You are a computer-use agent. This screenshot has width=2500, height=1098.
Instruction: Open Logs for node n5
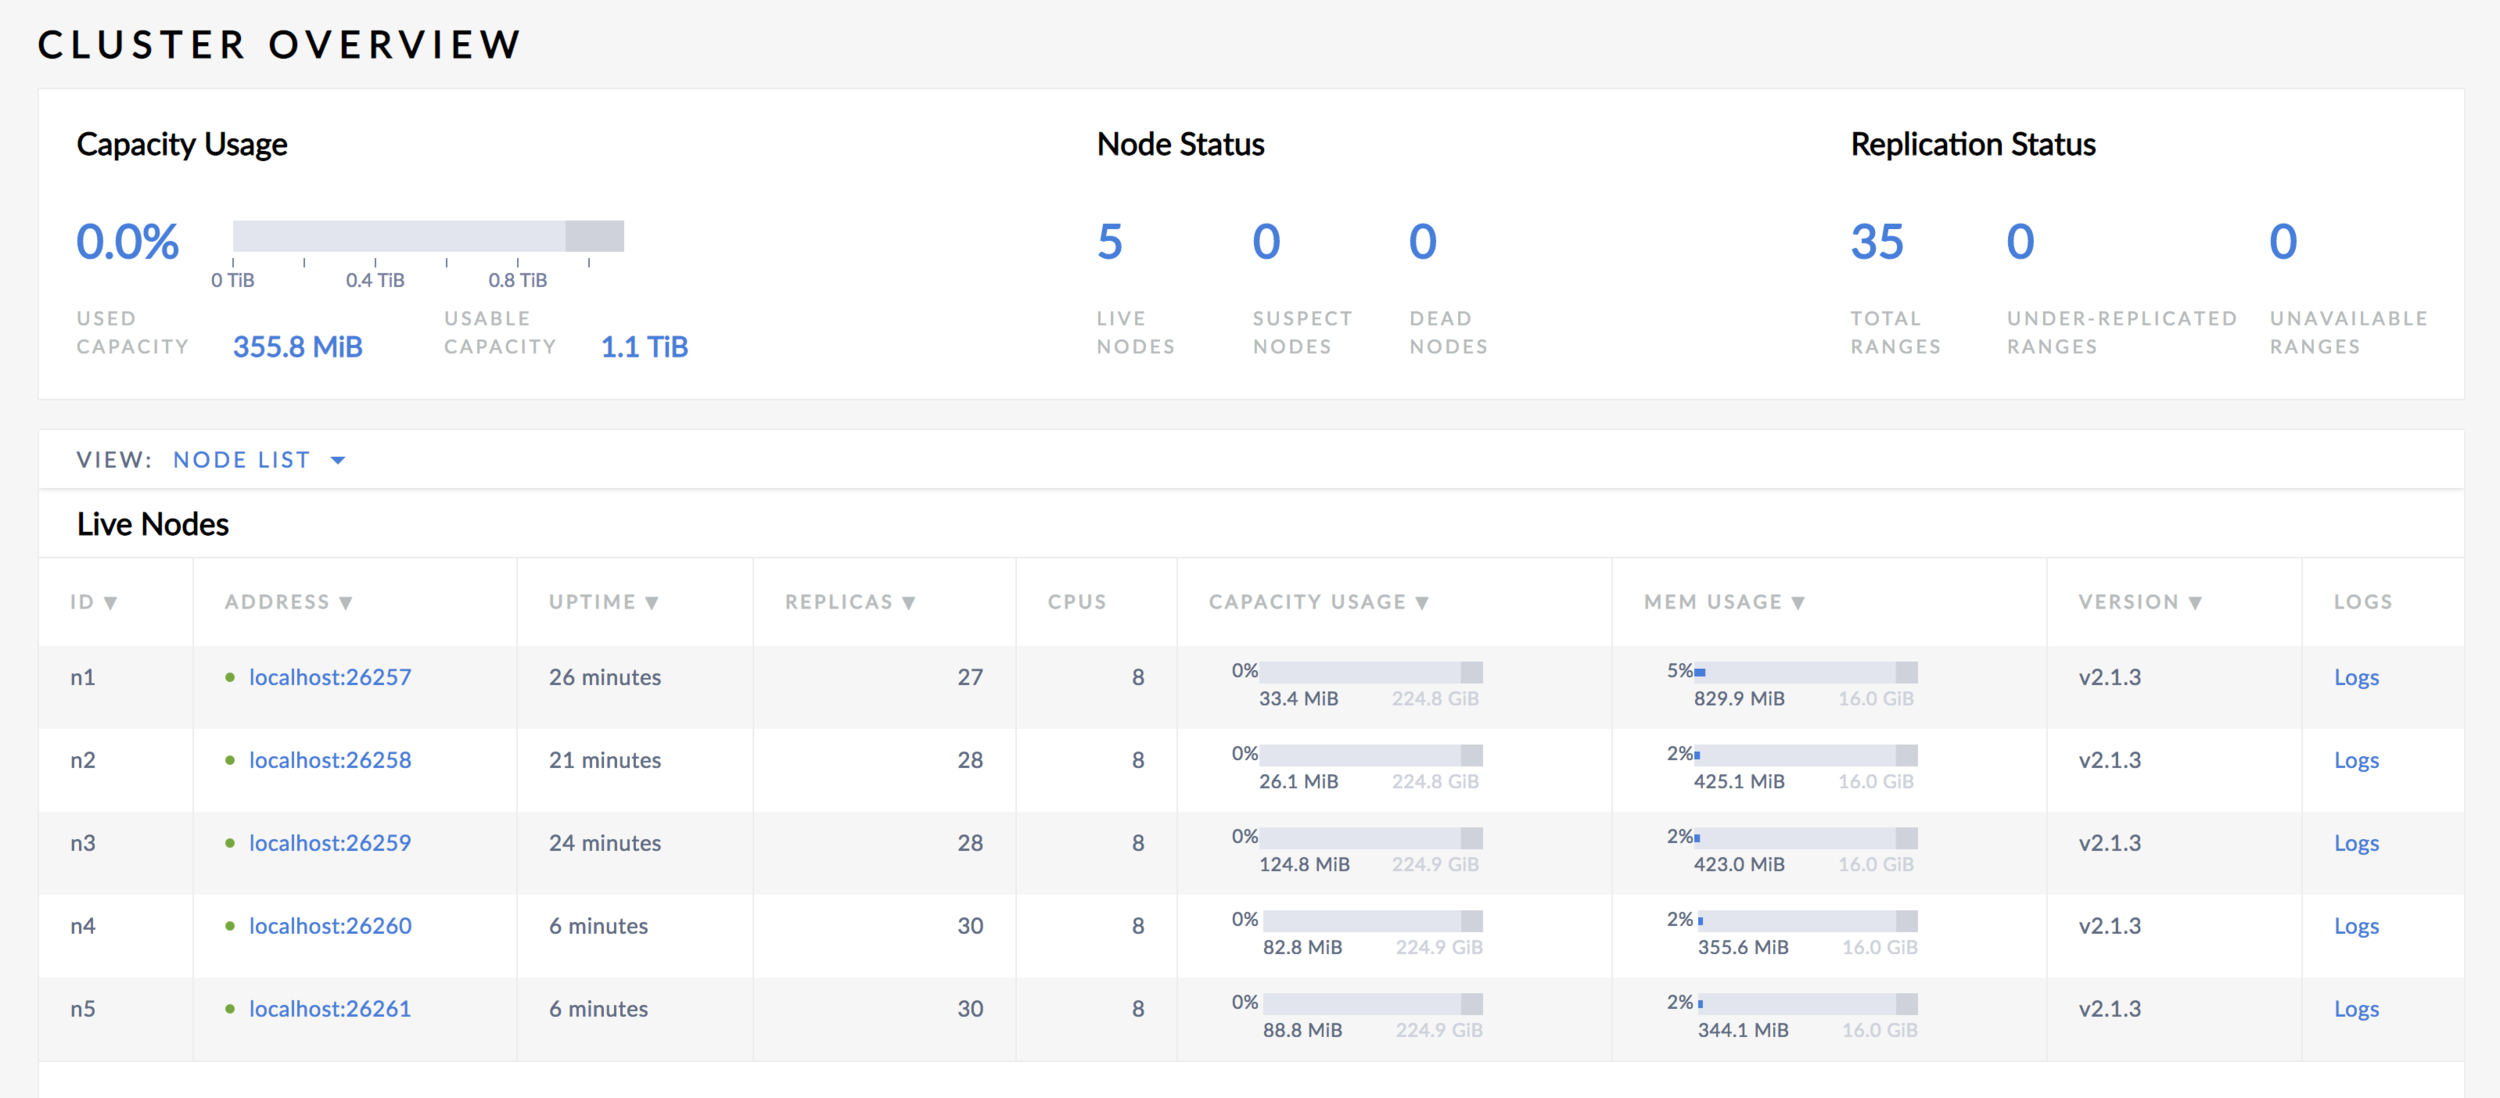point(2356,1010)
